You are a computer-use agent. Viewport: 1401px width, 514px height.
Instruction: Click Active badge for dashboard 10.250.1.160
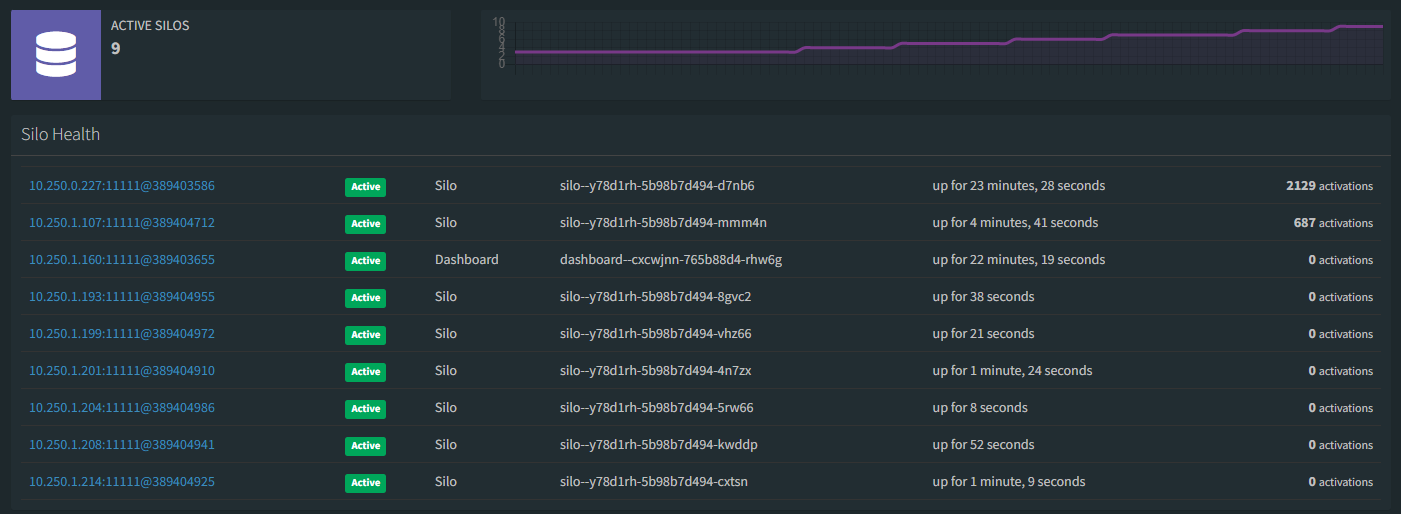[366, 261]
